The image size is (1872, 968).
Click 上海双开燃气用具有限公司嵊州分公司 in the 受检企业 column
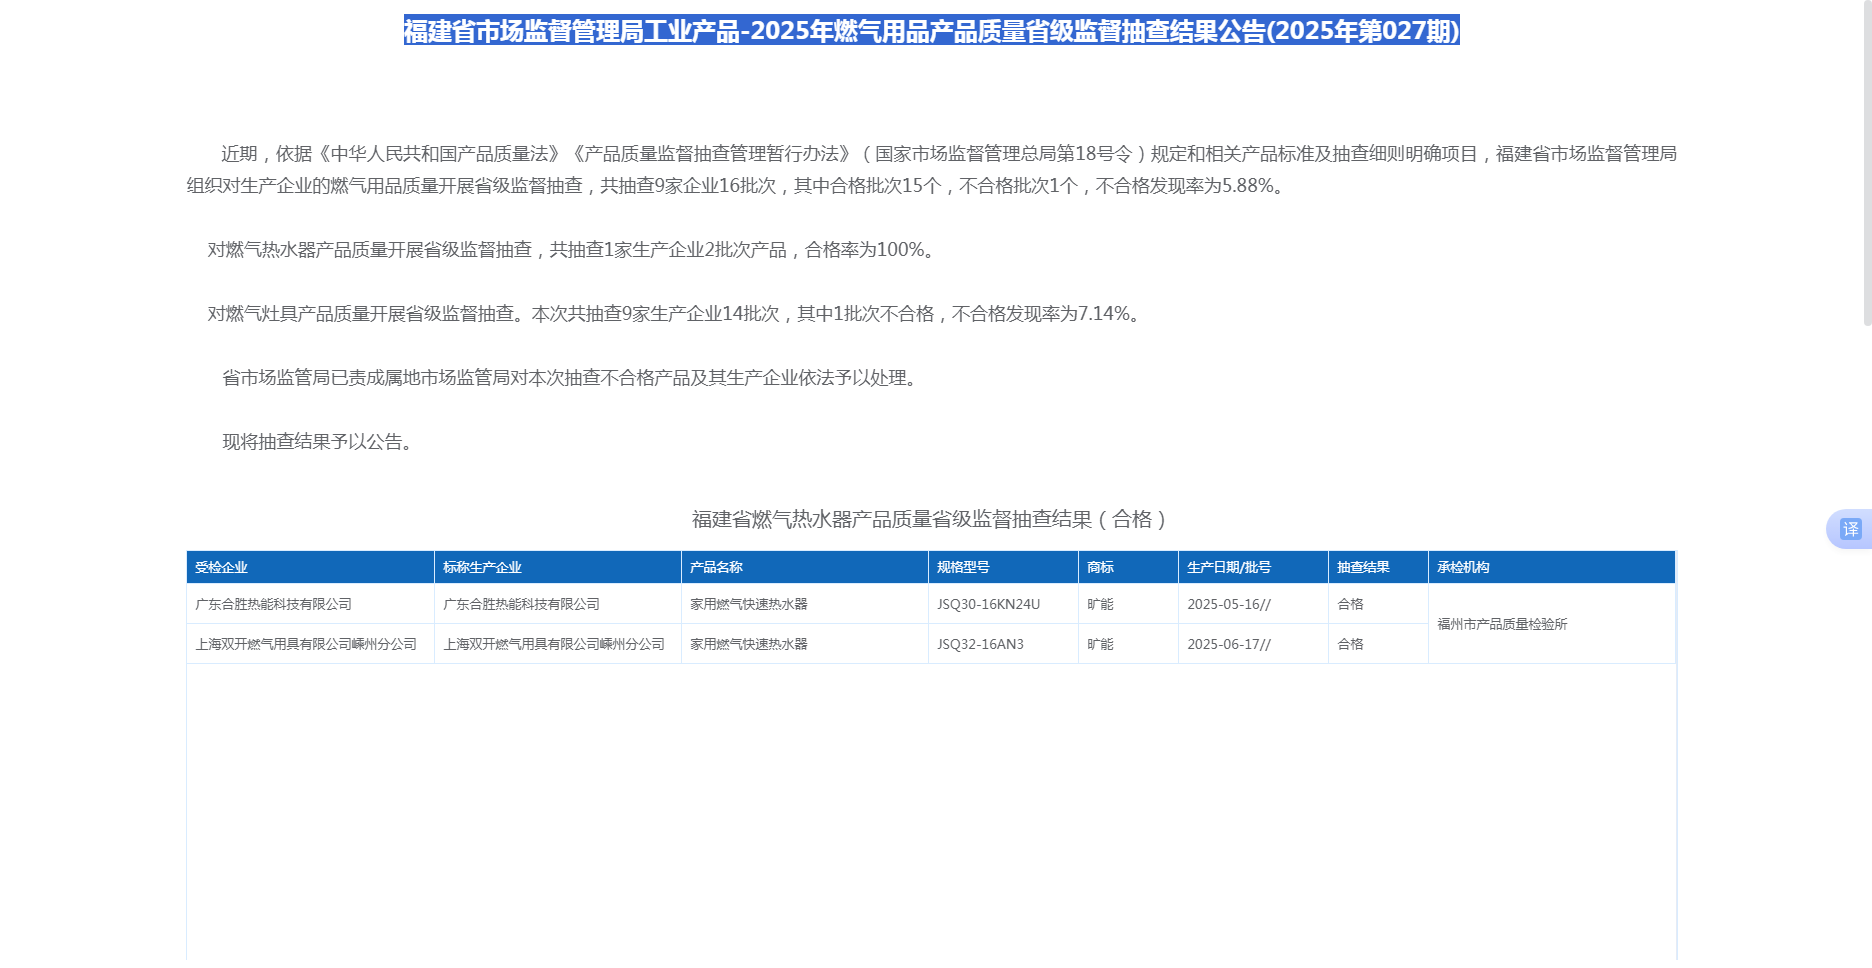[x=306, y=644]
